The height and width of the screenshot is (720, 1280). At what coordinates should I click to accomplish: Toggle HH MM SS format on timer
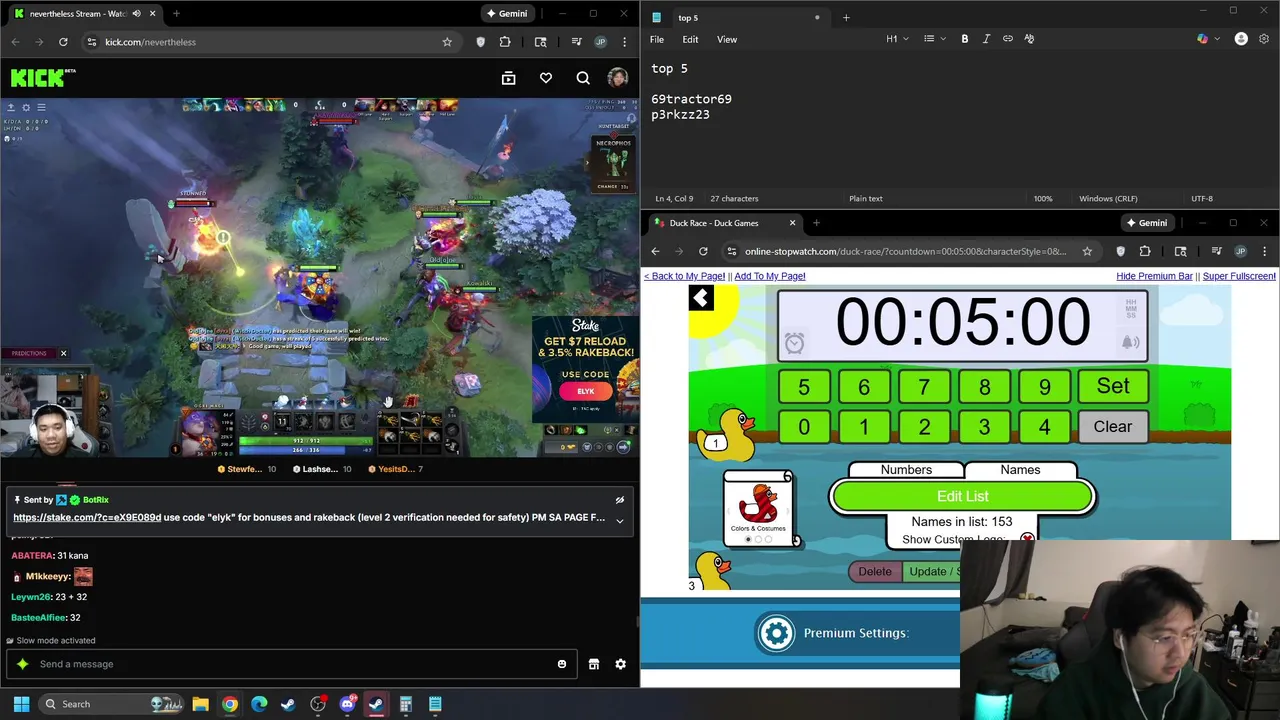(x=1131, y=309)
